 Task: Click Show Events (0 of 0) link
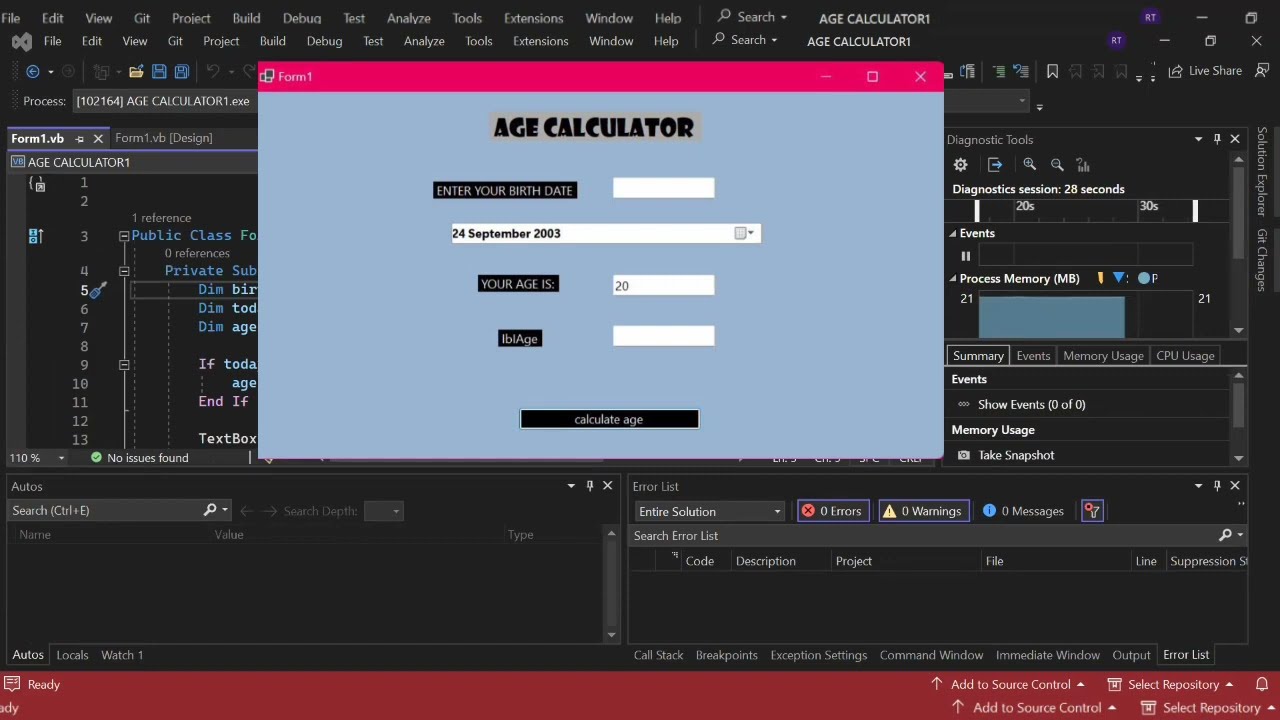(1031, 404)
